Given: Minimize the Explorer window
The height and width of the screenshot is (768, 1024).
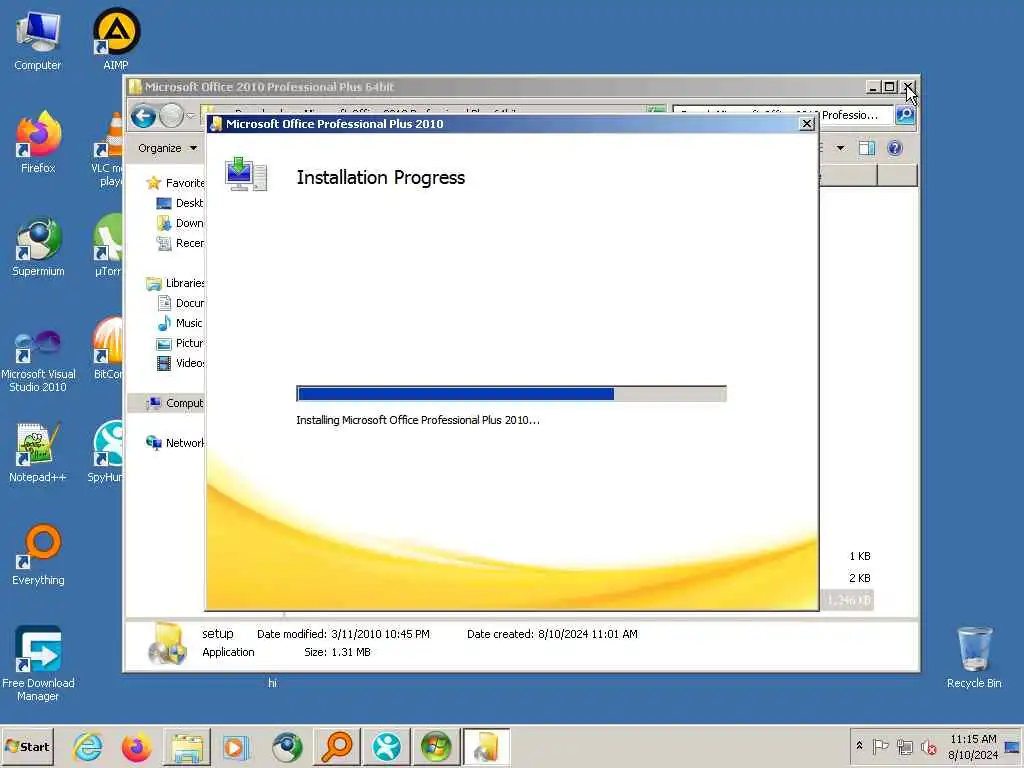Looking at the screenshot, I should point(873,87).
